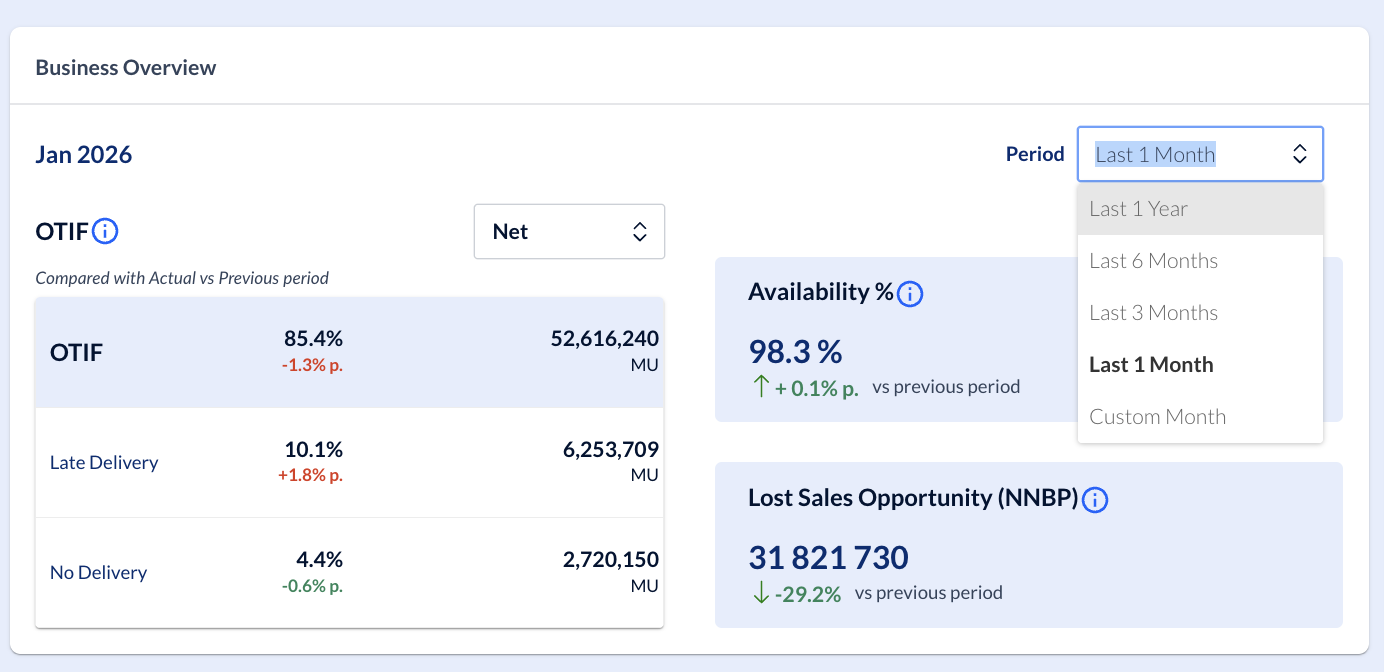
Task: Click the Late Delivery row label
Action: pos(104,463)
